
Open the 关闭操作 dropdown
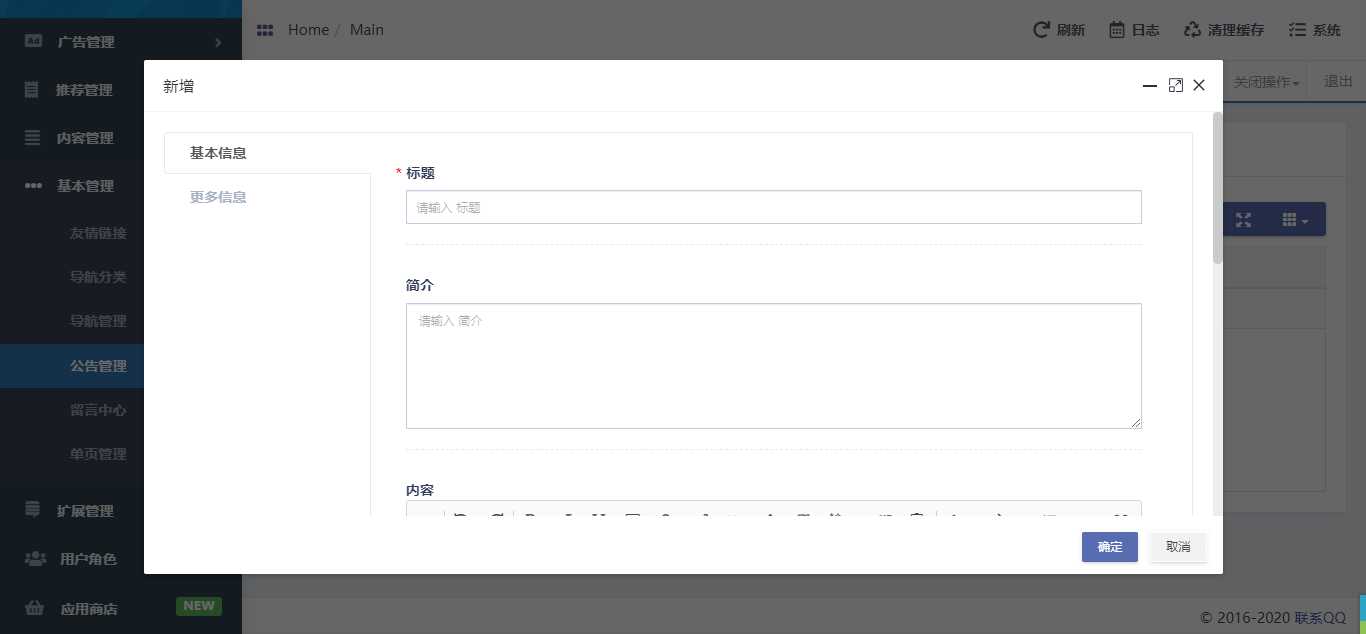click(x=1267, y=82)
